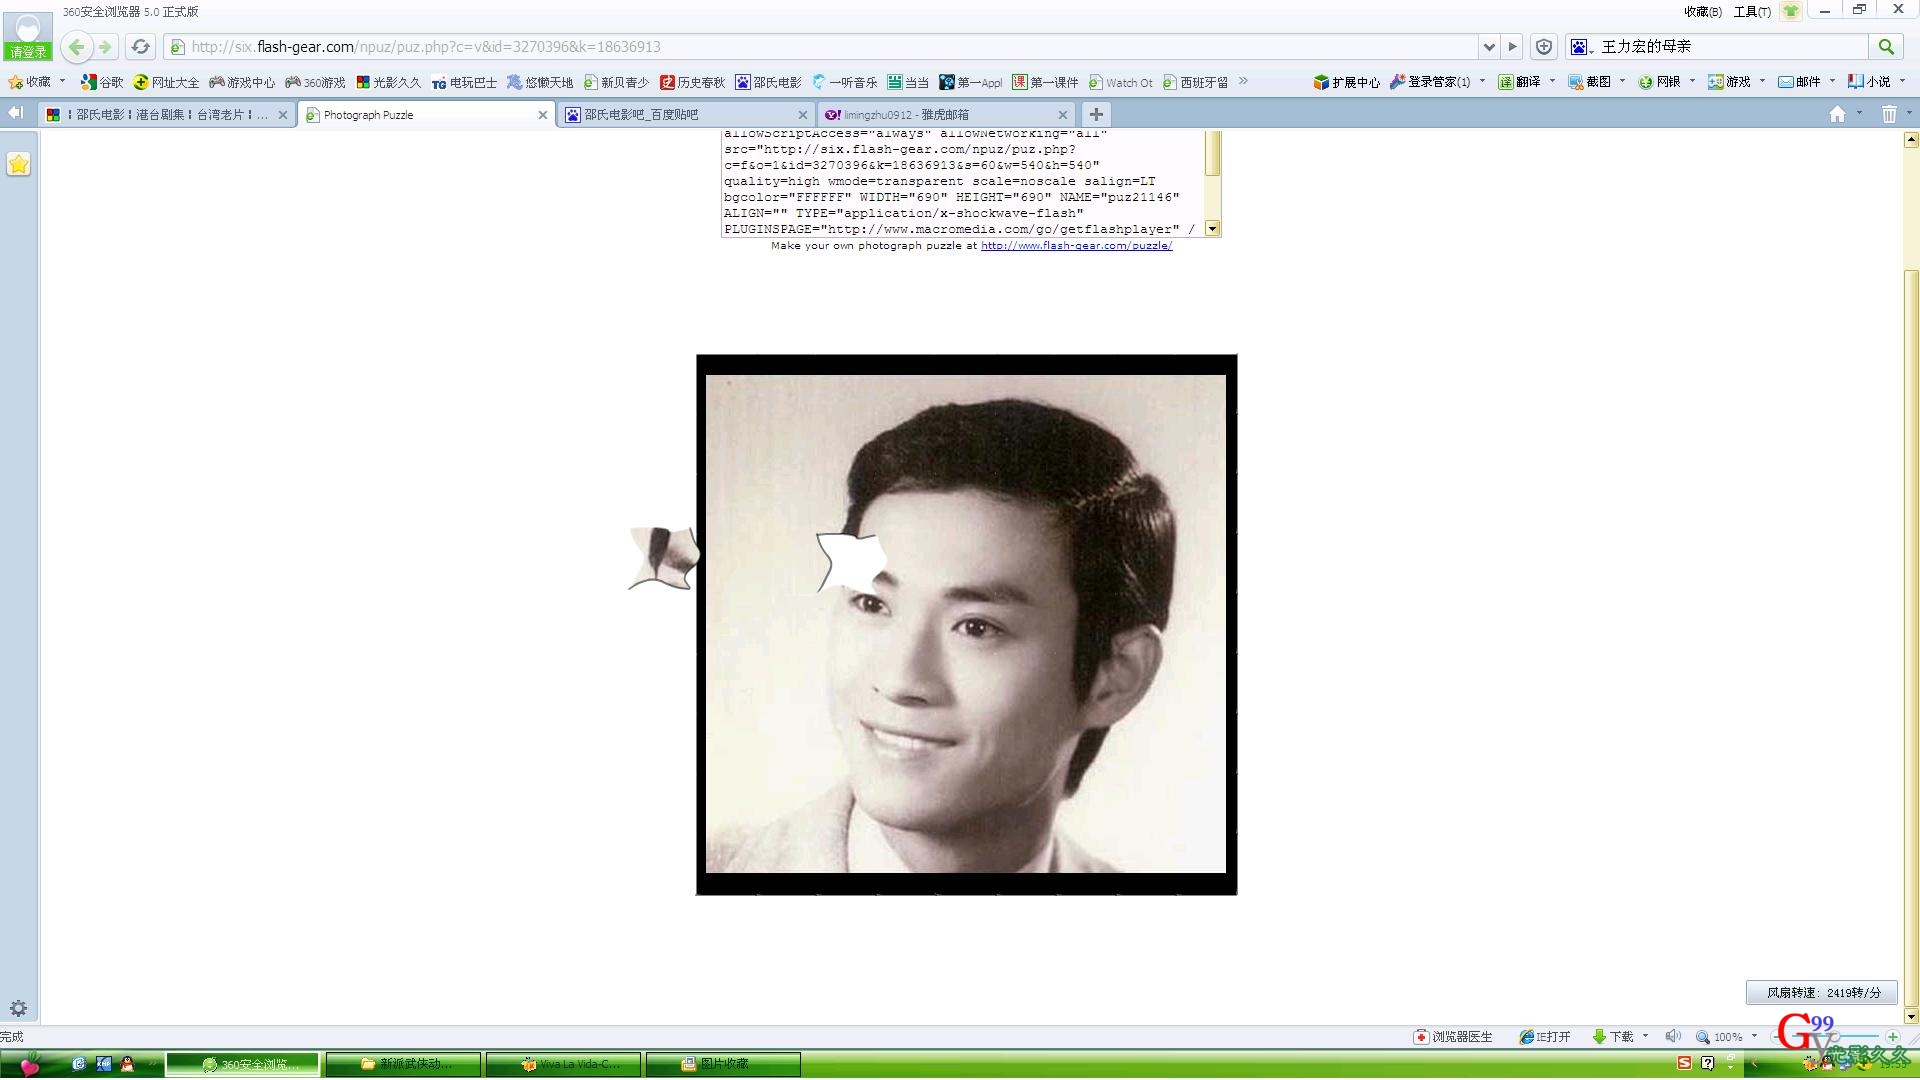Click the 扩展中心 extension center button
The image size is (1920, 1080).
point(1346,82)
